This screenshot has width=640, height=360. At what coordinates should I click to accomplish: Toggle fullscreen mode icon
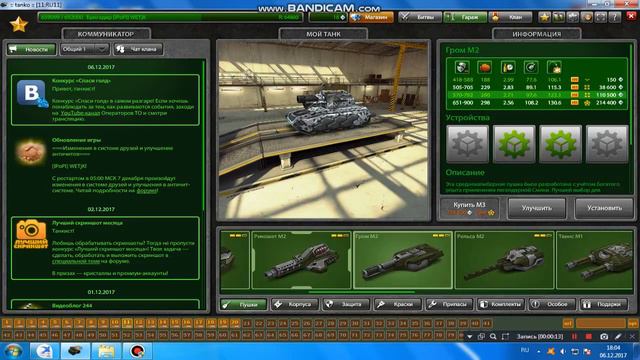click(x=601, y=17)
